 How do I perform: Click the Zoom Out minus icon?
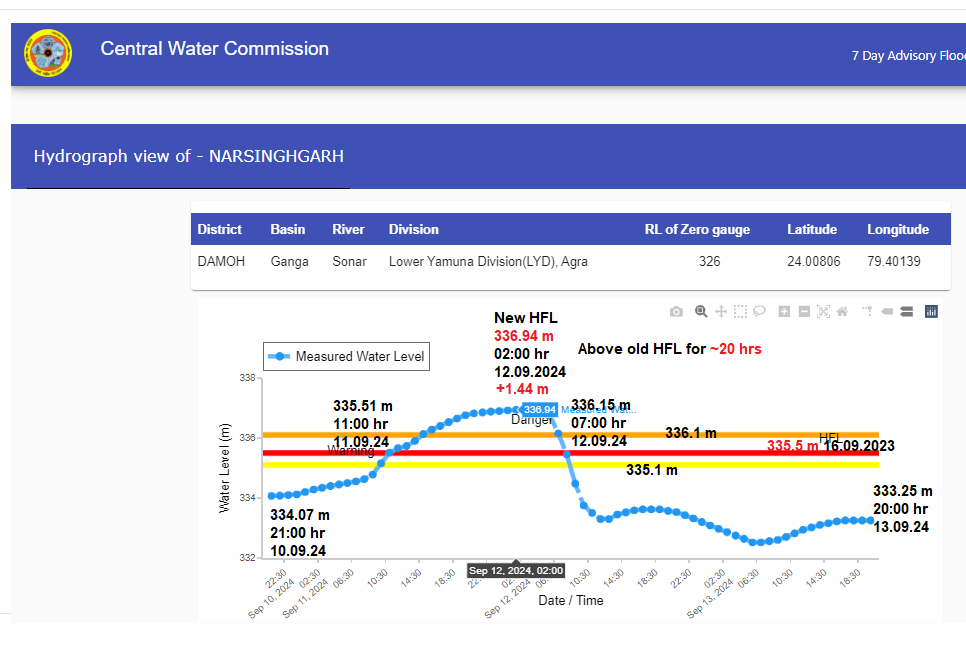click(804, 312)
